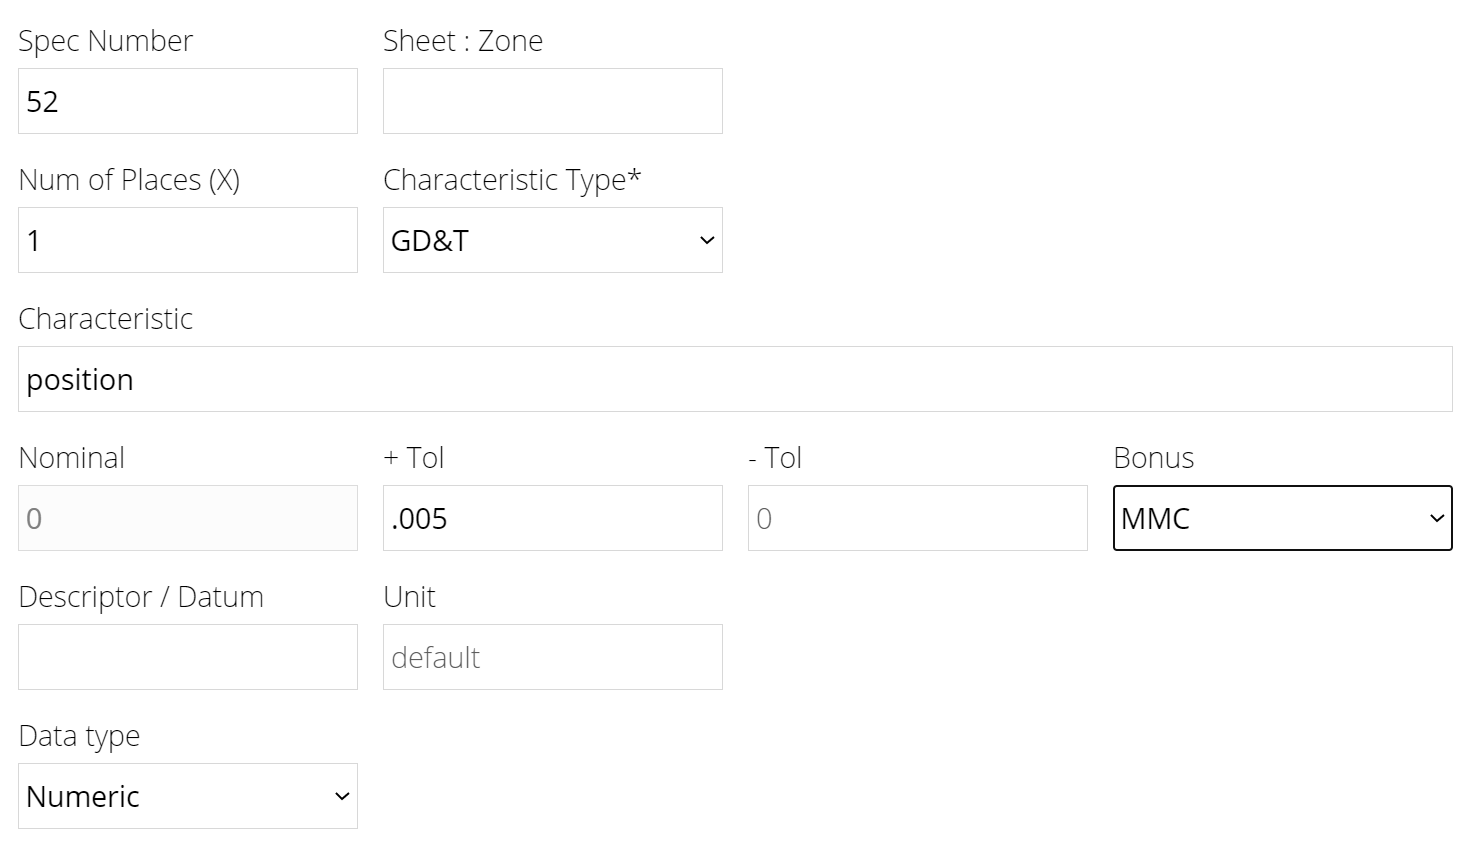This screenshot has height=846, width=1470.
Task: Click the 'Descriptor / Datum' label
Action: tap(141, 597)
